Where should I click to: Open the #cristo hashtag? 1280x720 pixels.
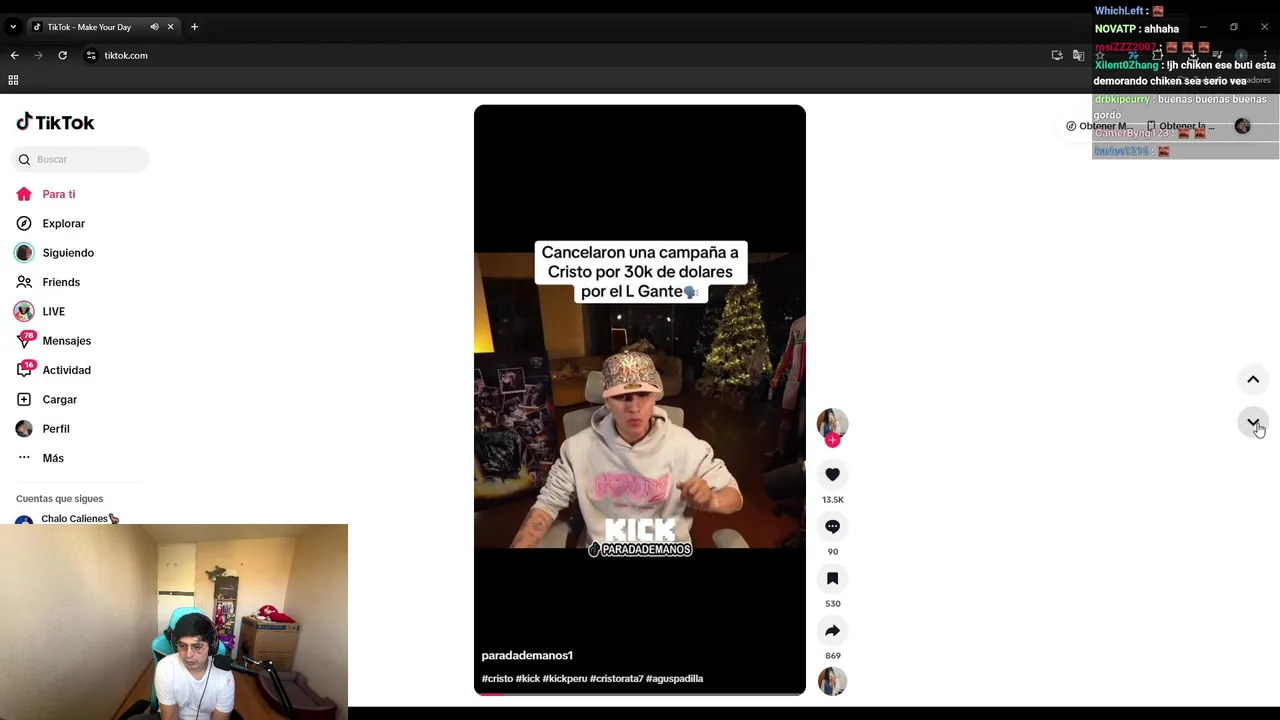[x=497, y=679]
